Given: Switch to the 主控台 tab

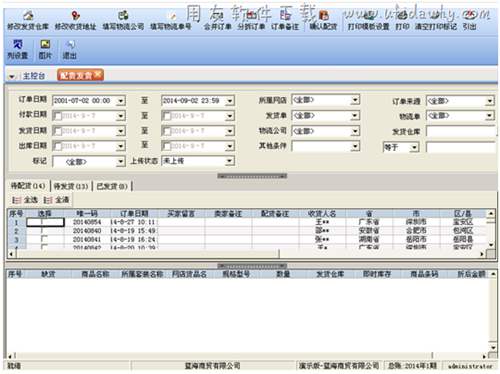Looking at the screenshot, I should coord(34,76).
